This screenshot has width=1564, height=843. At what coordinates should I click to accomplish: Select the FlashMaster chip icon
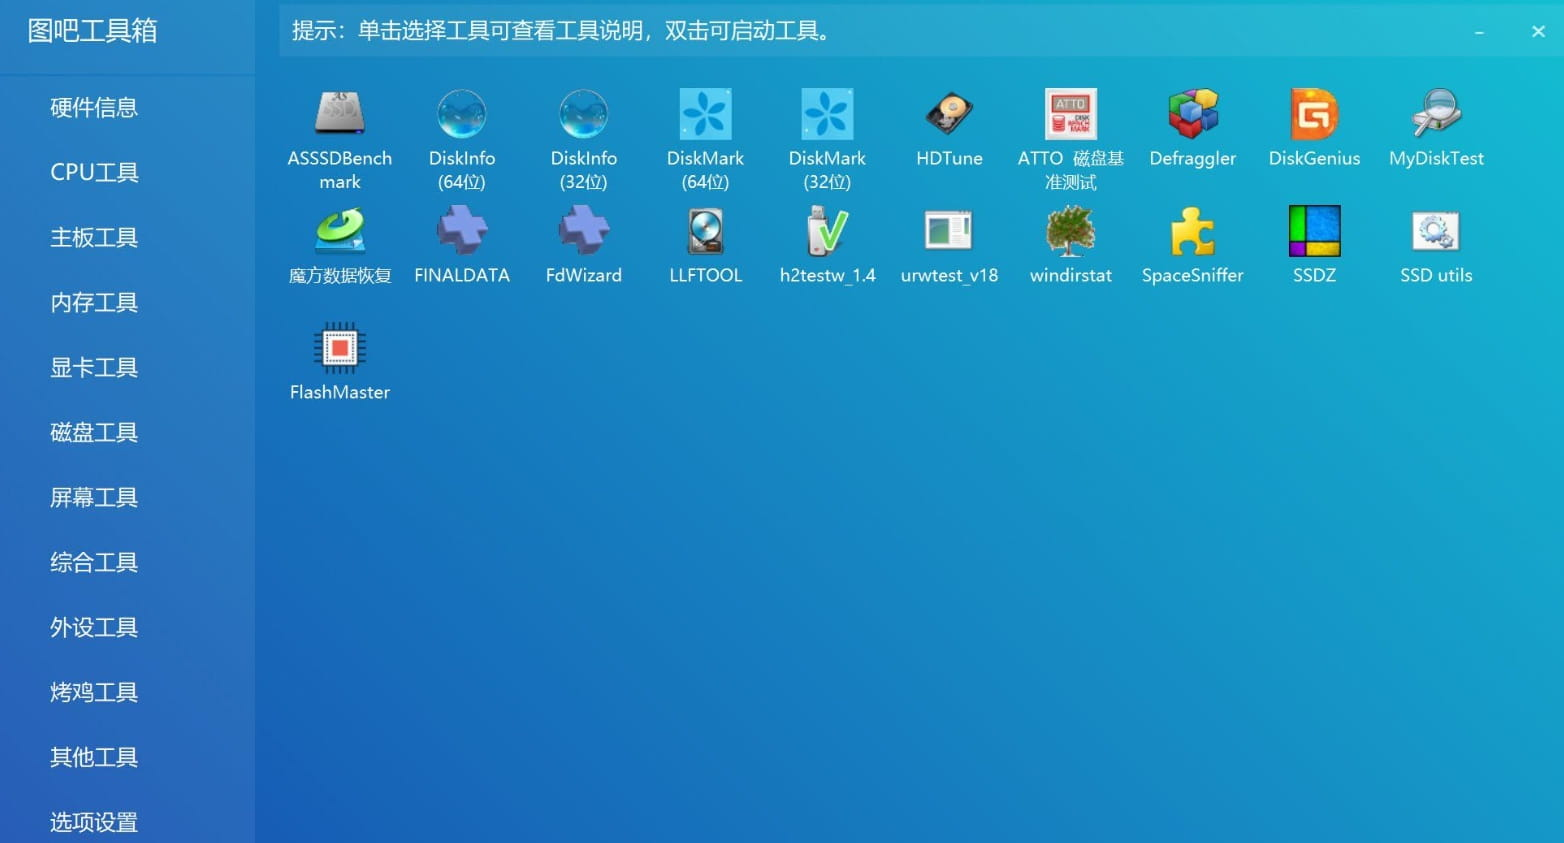340,348
